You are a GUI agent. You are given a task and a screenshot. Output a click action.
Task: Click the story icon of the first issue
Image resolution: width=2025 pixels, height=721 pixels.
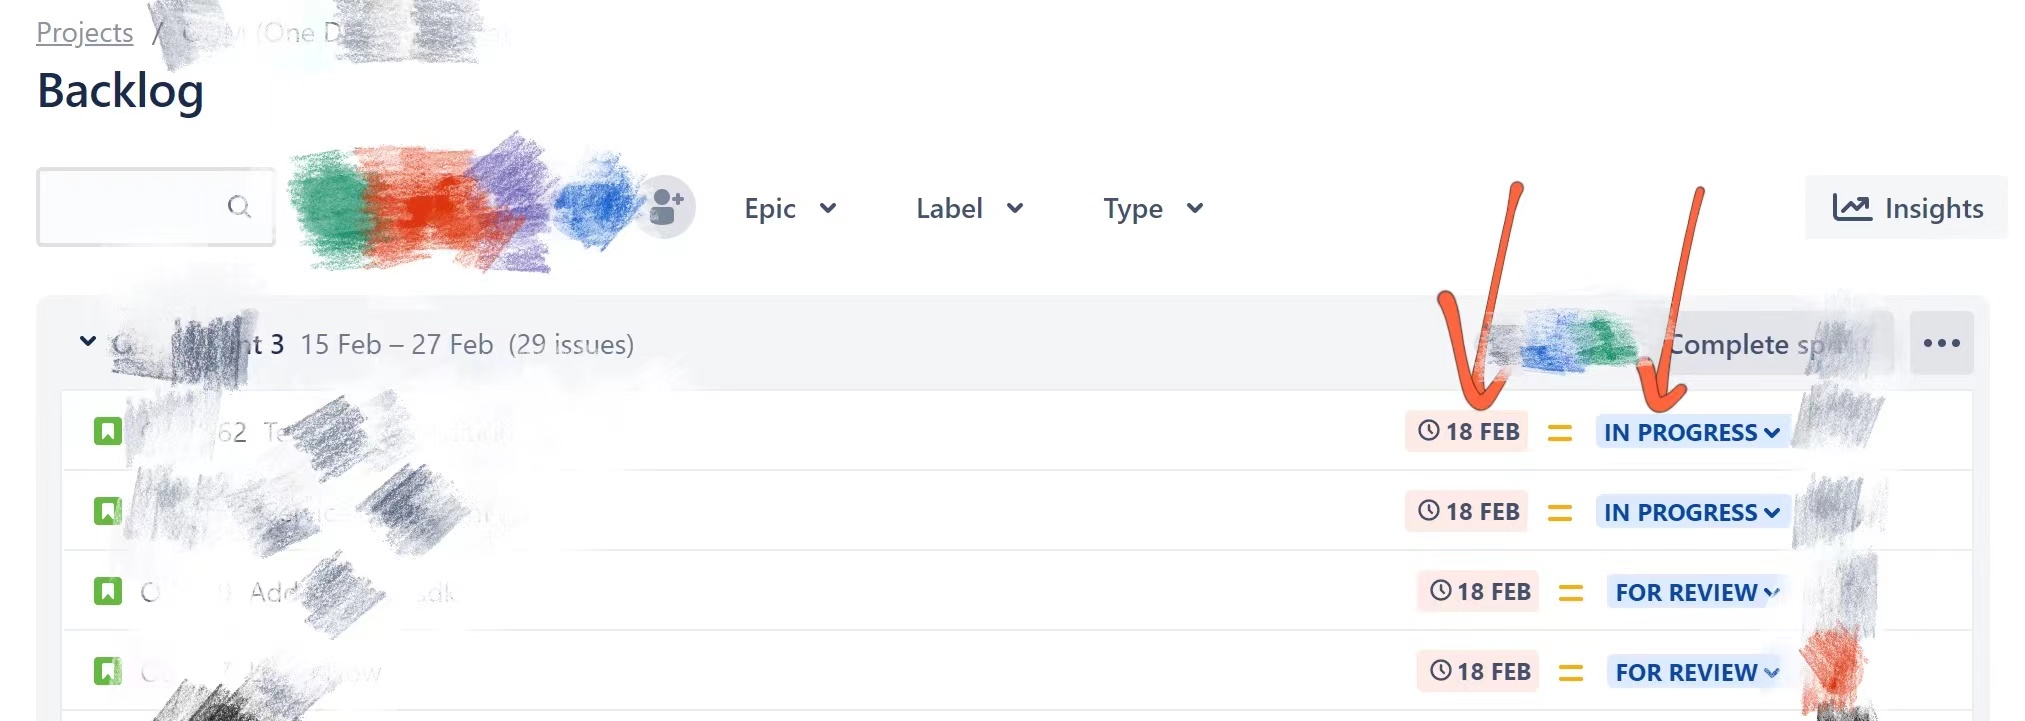coord(108,431)
